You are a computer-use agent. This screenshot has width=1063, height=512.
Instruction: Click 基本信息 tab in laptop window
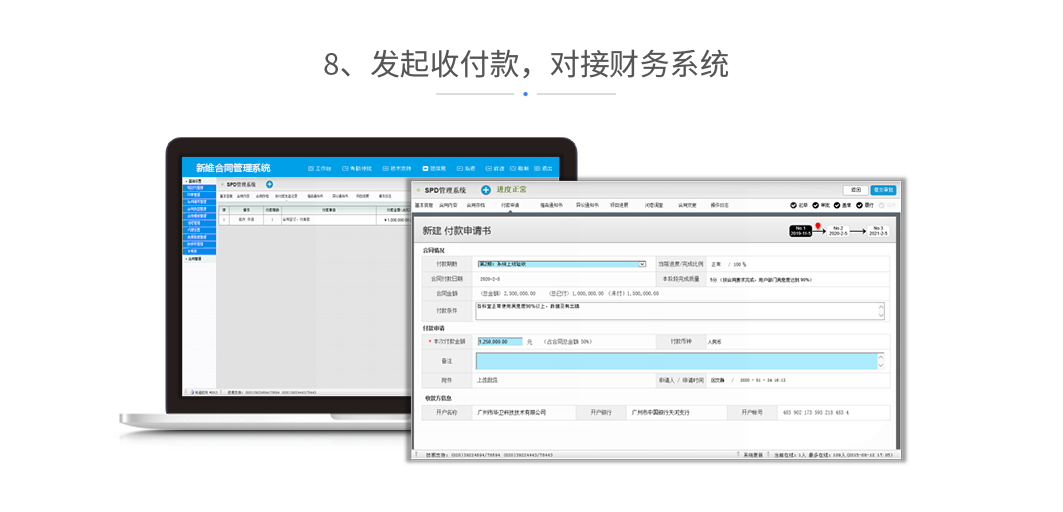coord(226,196)
